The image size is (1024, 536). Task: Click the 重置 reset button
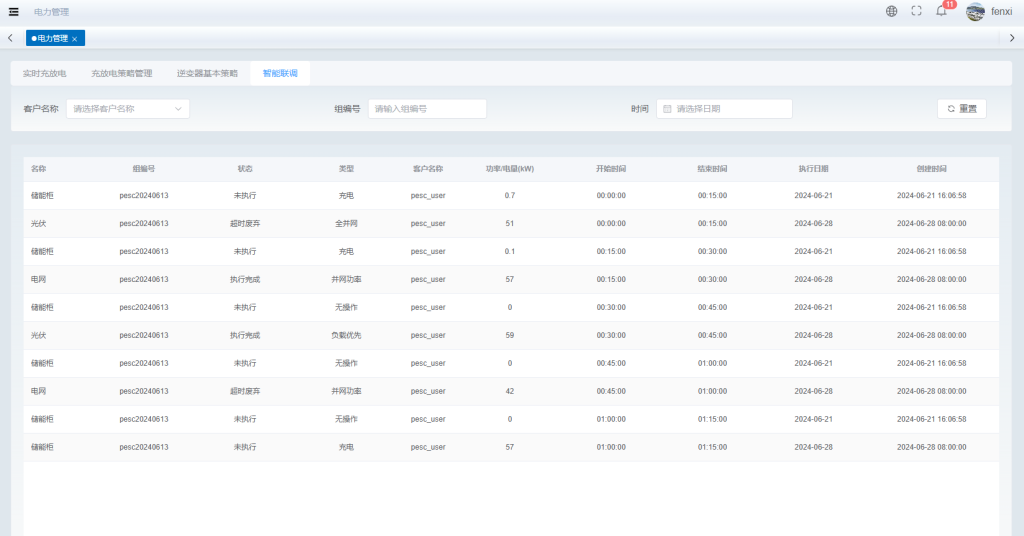point(961,108)
